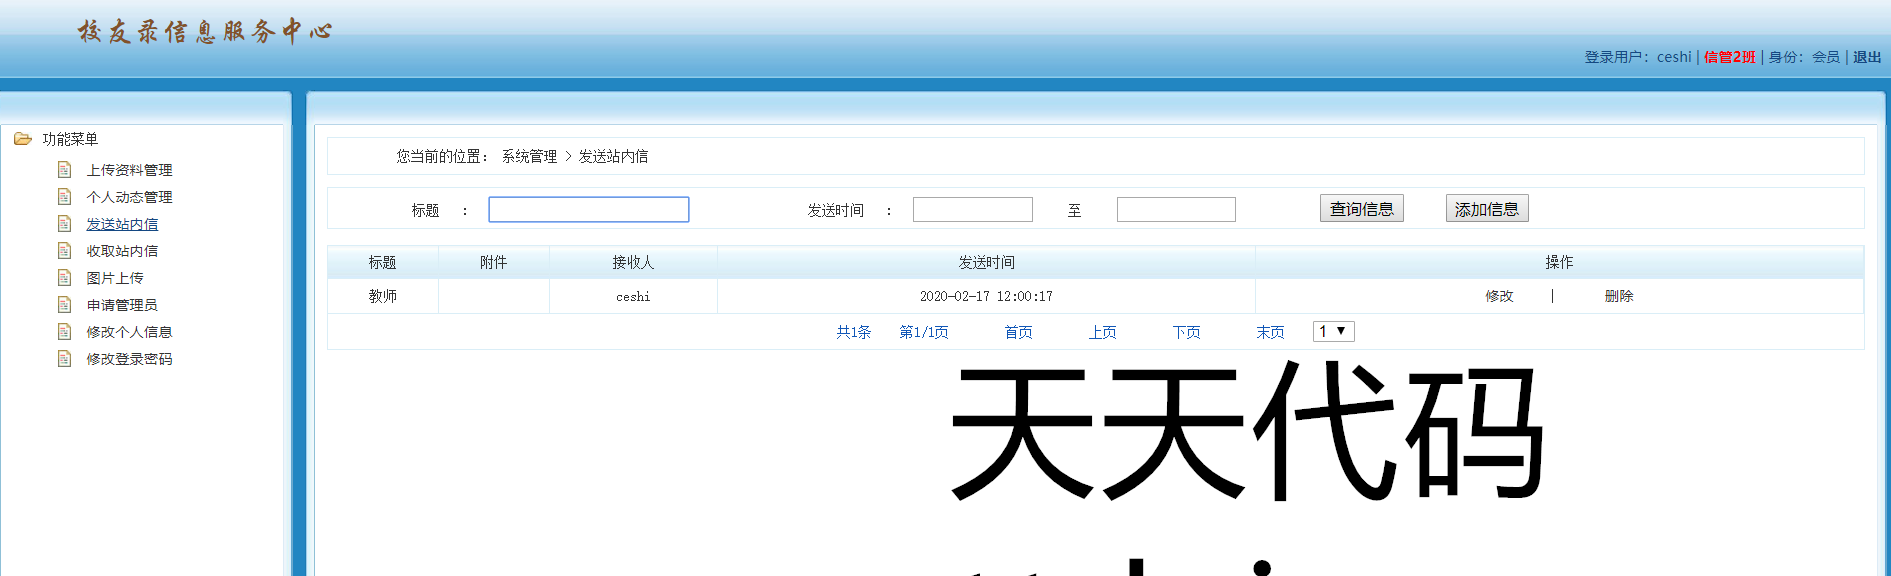Go to 下页 in pagination
This screenshot has width=1891, height=576.
1186,332
